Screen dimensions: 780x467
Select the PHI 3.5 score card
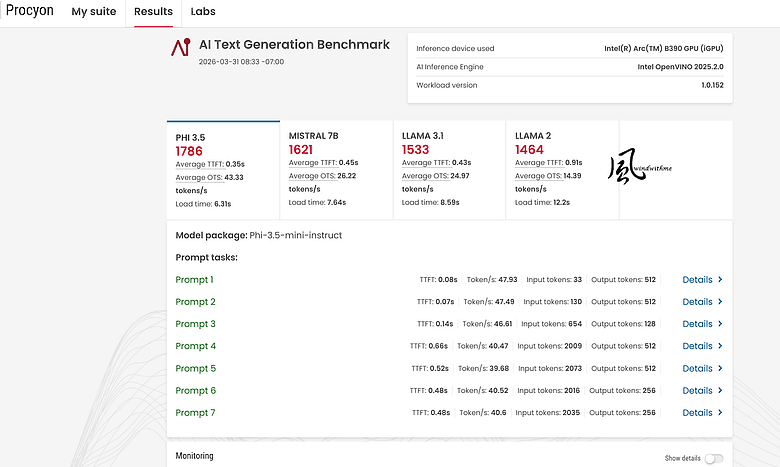pos(223,170)
